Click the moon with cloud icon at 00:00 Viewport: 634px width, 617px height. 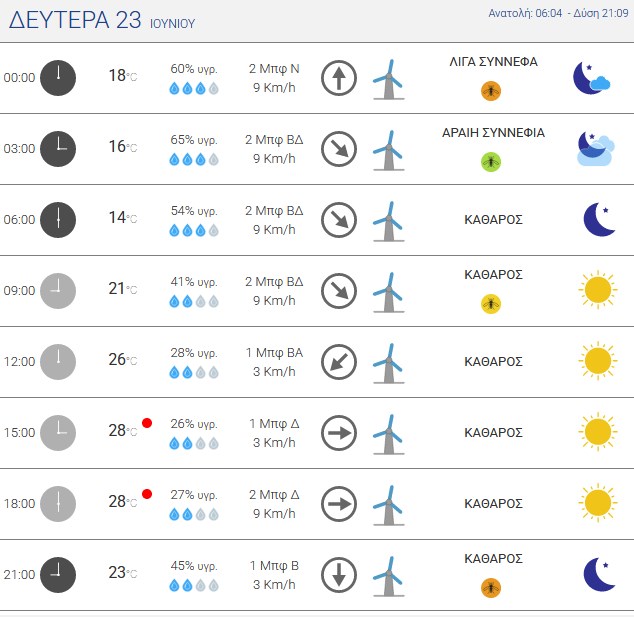pyautogui.click(x=592, y=78)
